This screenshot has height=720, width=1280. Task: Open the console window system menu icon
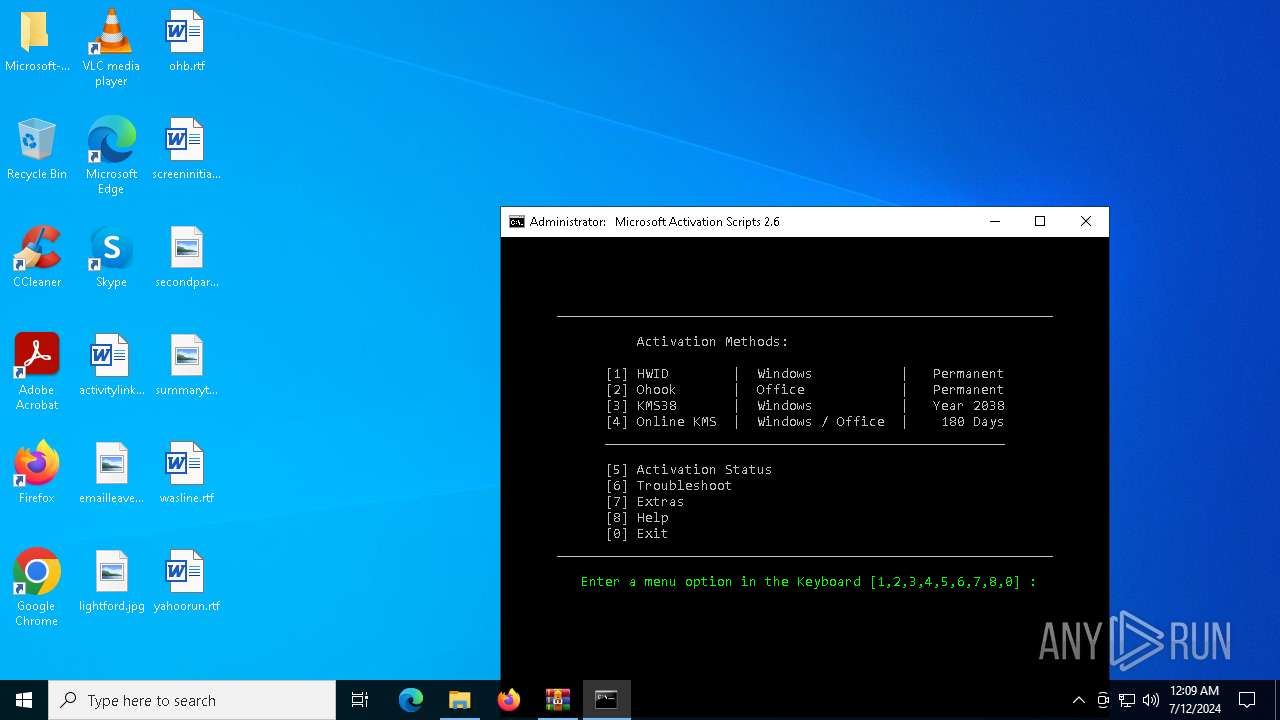coord(517,222)
